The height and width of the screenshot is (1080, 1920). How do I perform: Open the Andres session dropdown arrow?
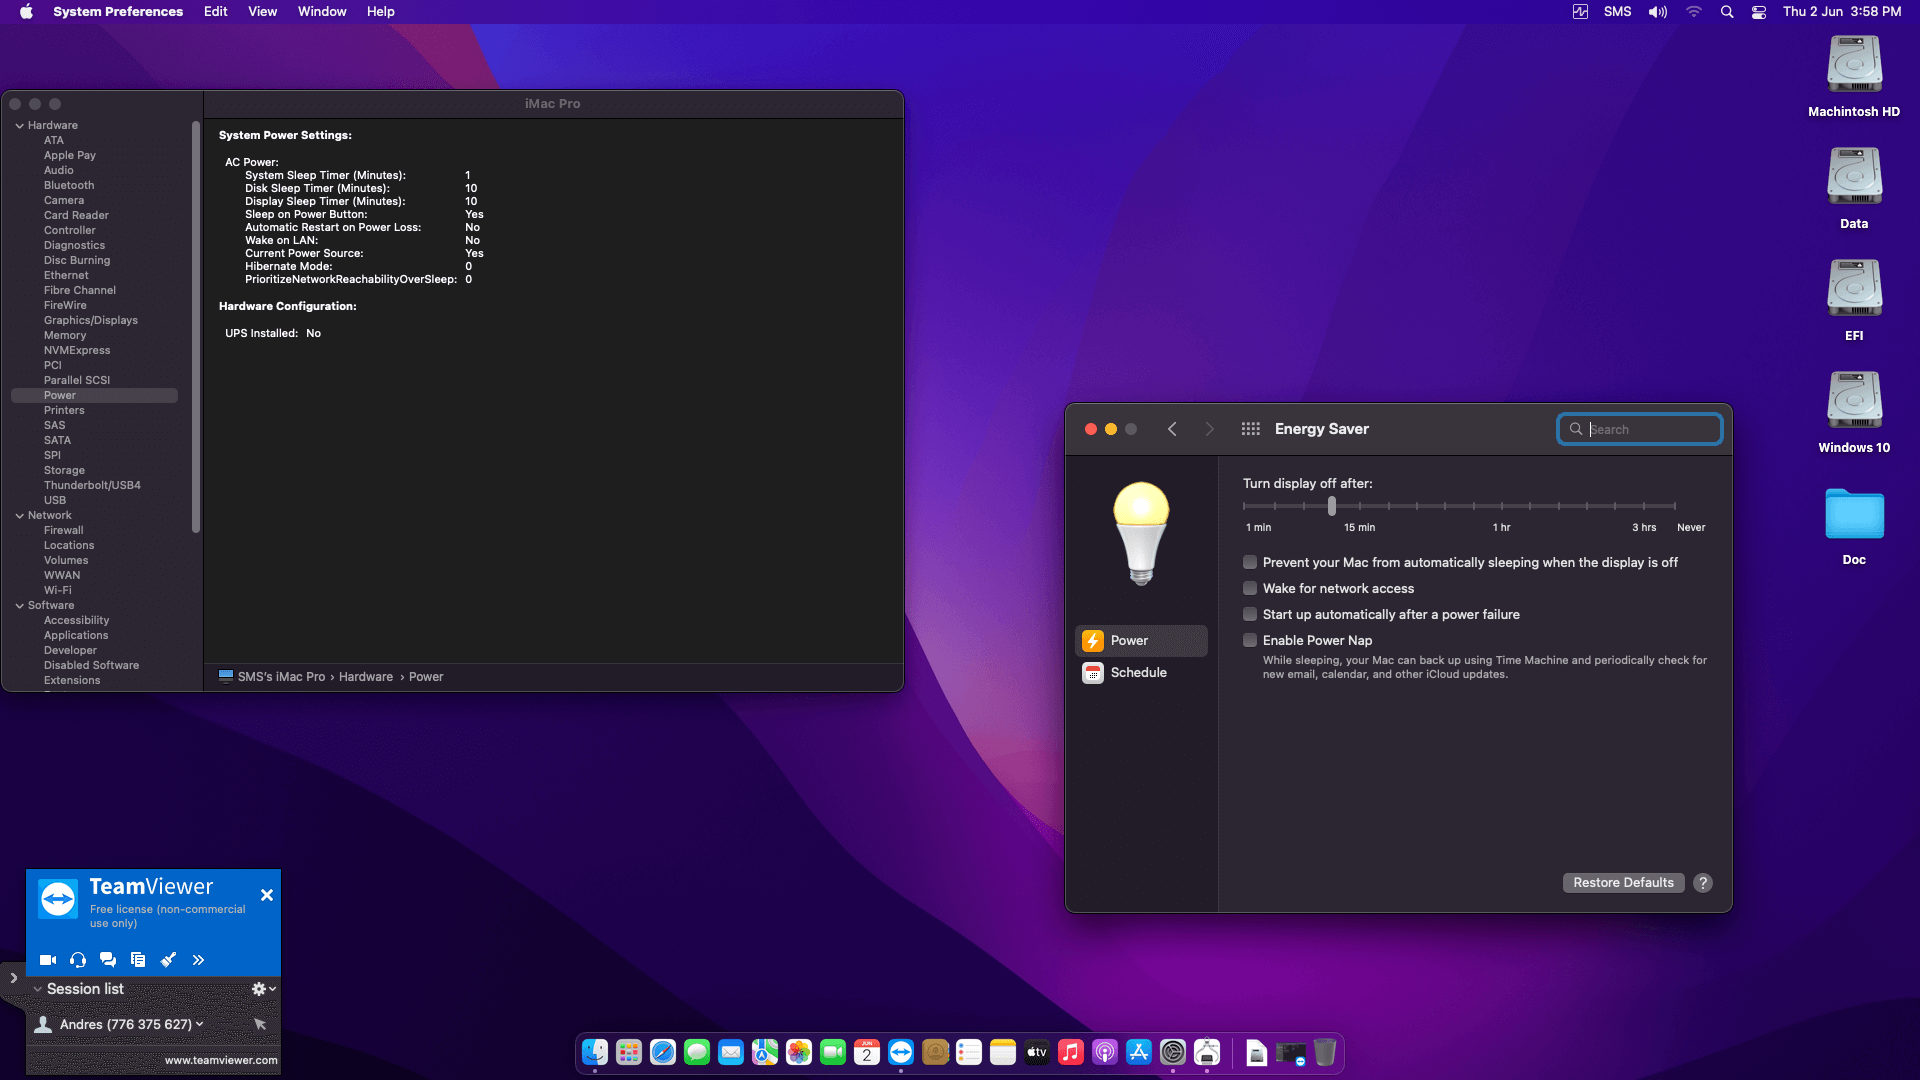click(x=200, y=1024)
